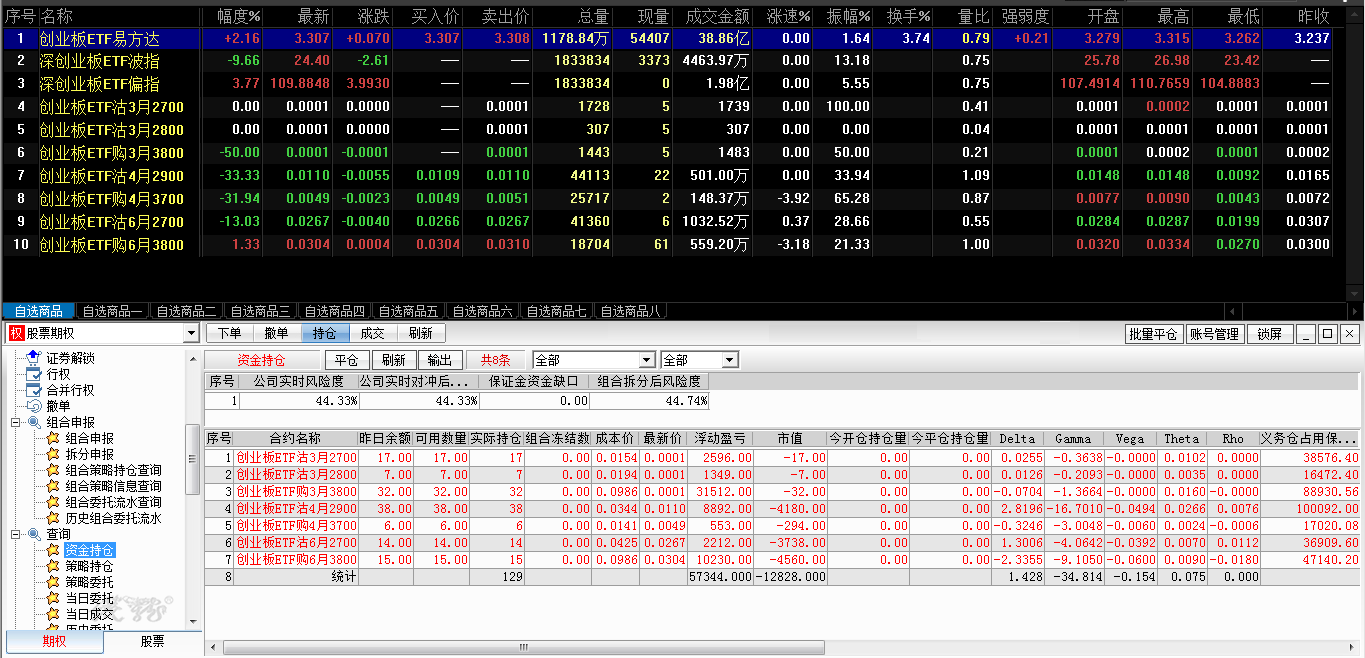Image resolution: width=1365 pixels, height=658 pixels.
Task: Open the 成交 trades tab
Action: point(373,333)
